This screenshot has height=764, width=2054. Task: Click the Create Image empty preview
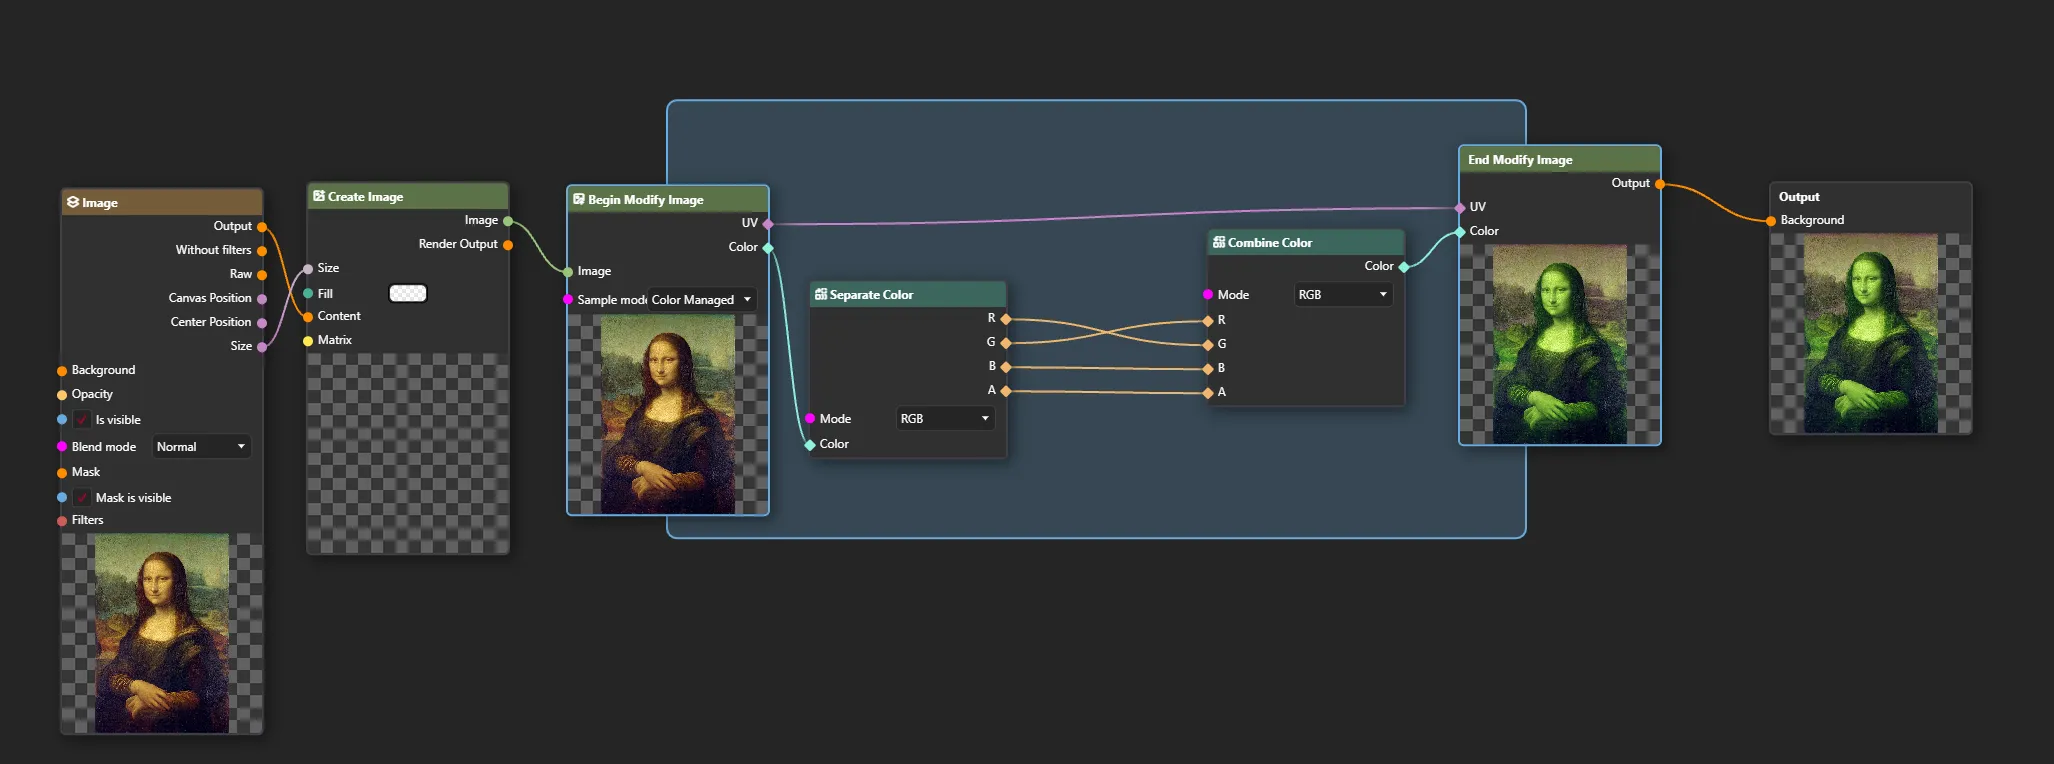click(408, 453)
